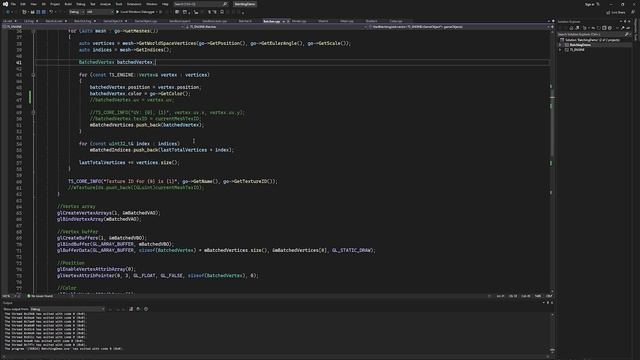
Task: Collapse the comment block at line 49
Action: (33, 112)
